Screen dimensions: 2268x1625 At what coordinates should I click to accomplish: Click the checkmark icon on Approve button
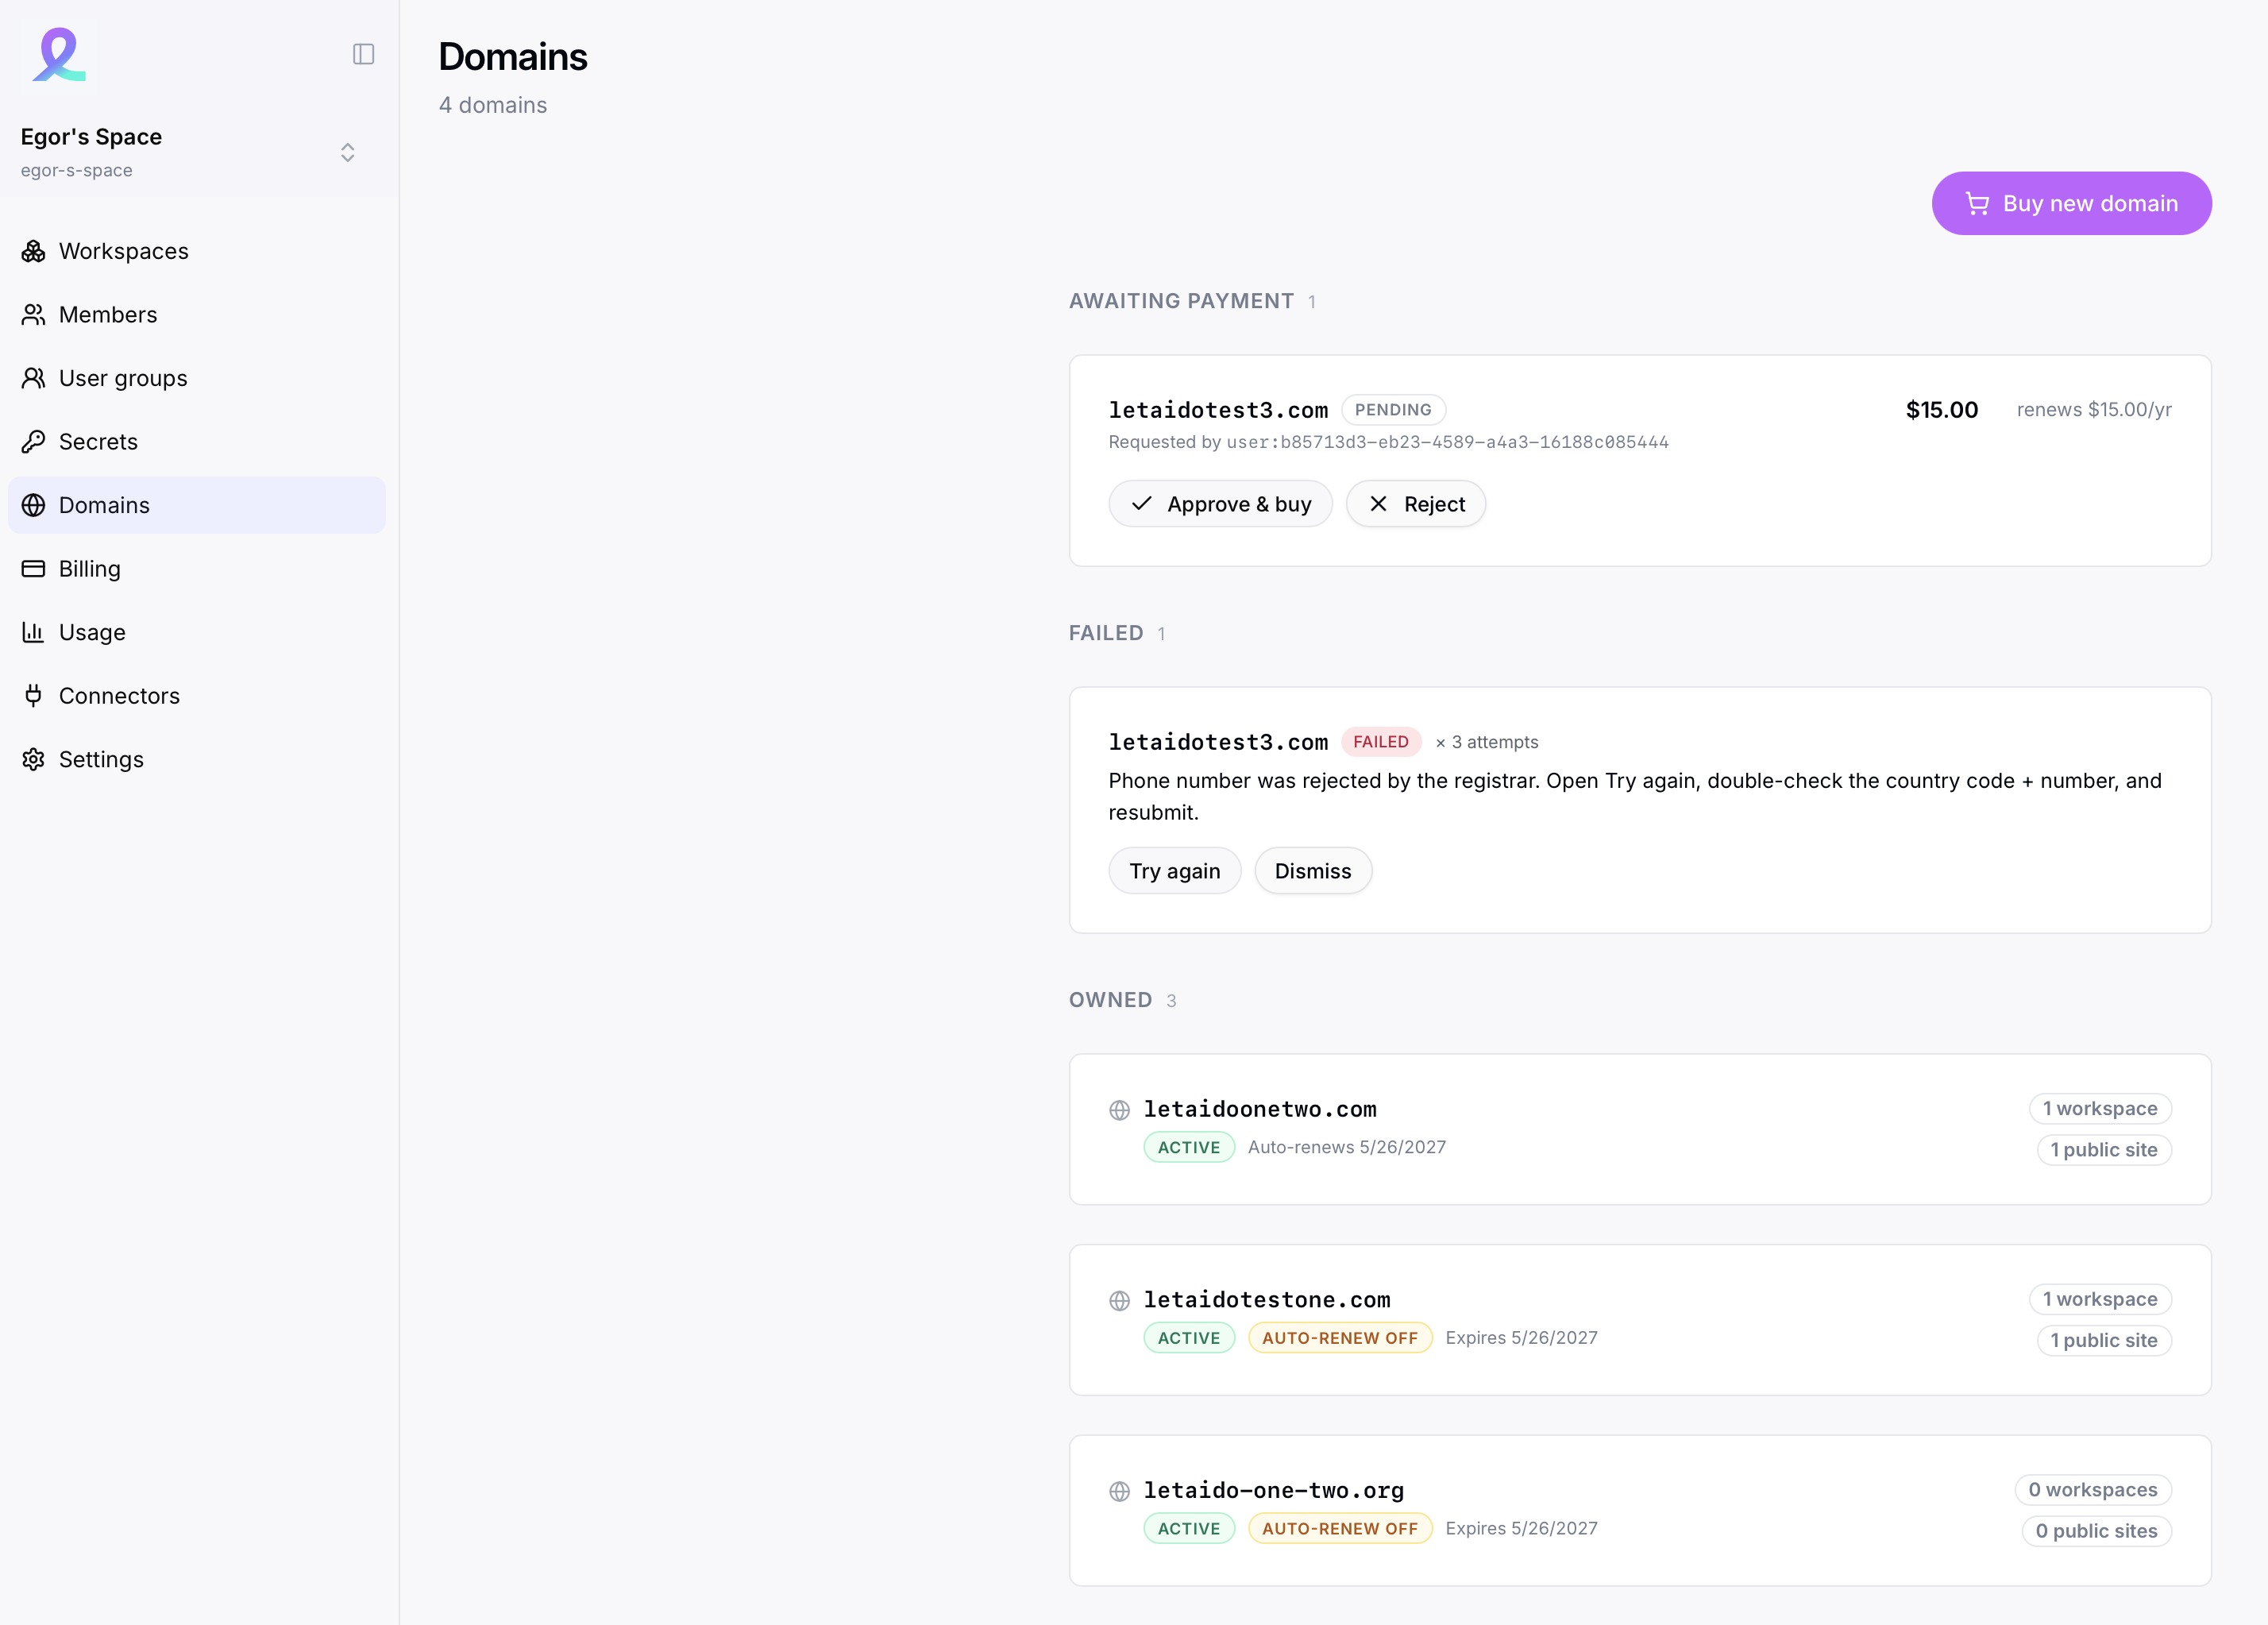[x=1142, y=504]
